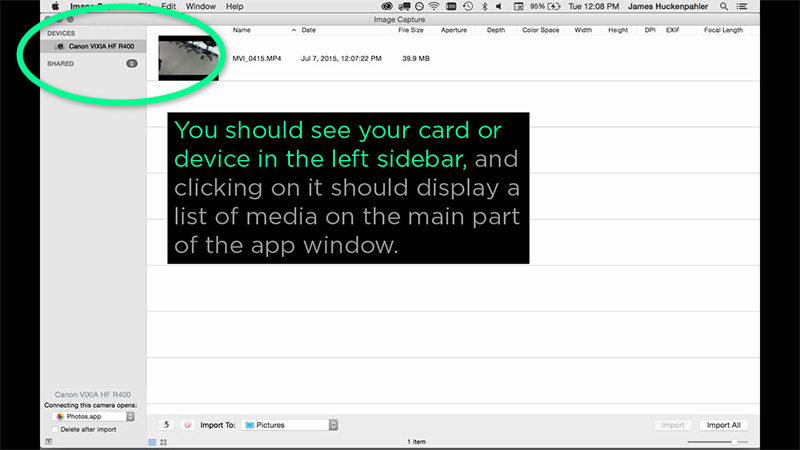Click the EXIF column header

tap(672, 30)
